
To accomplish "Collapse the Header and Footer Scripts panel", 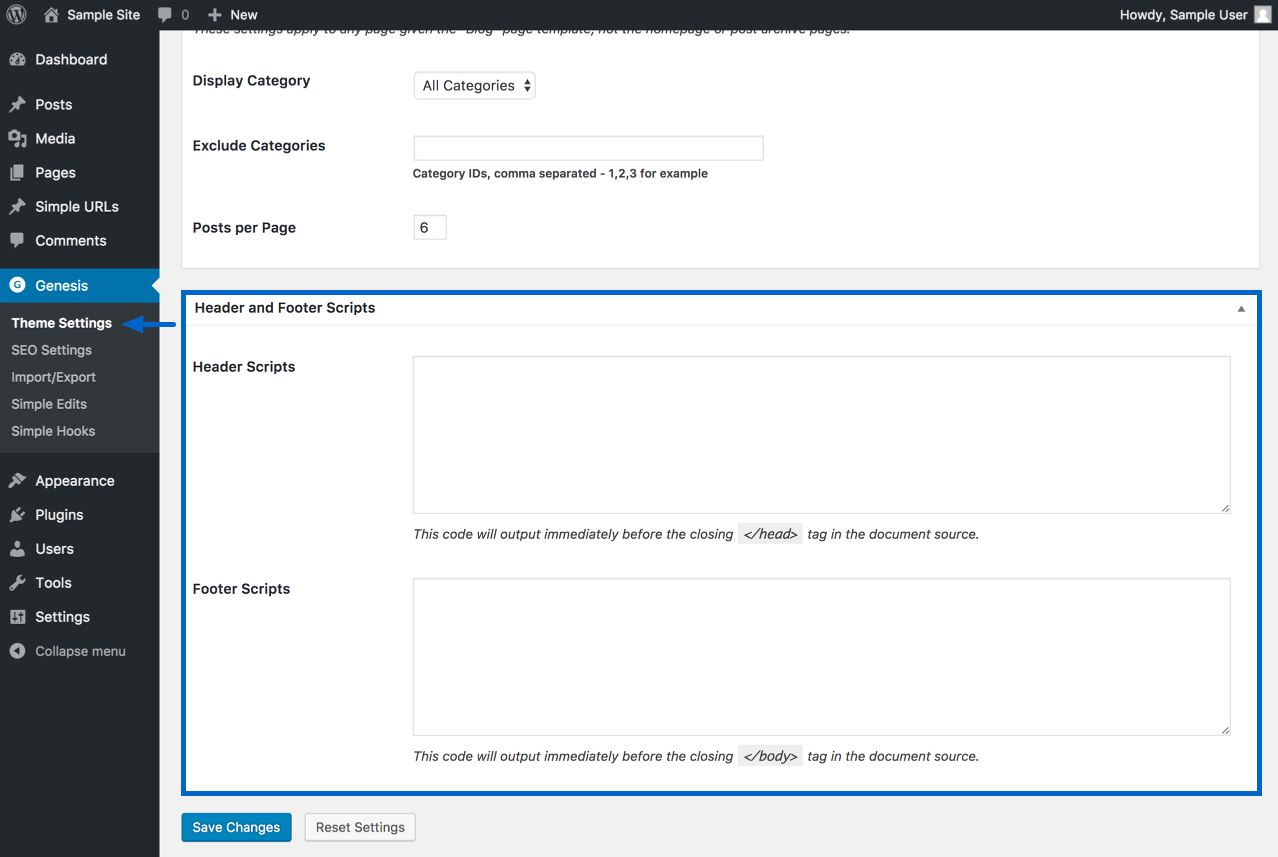I will [1240, 309].
